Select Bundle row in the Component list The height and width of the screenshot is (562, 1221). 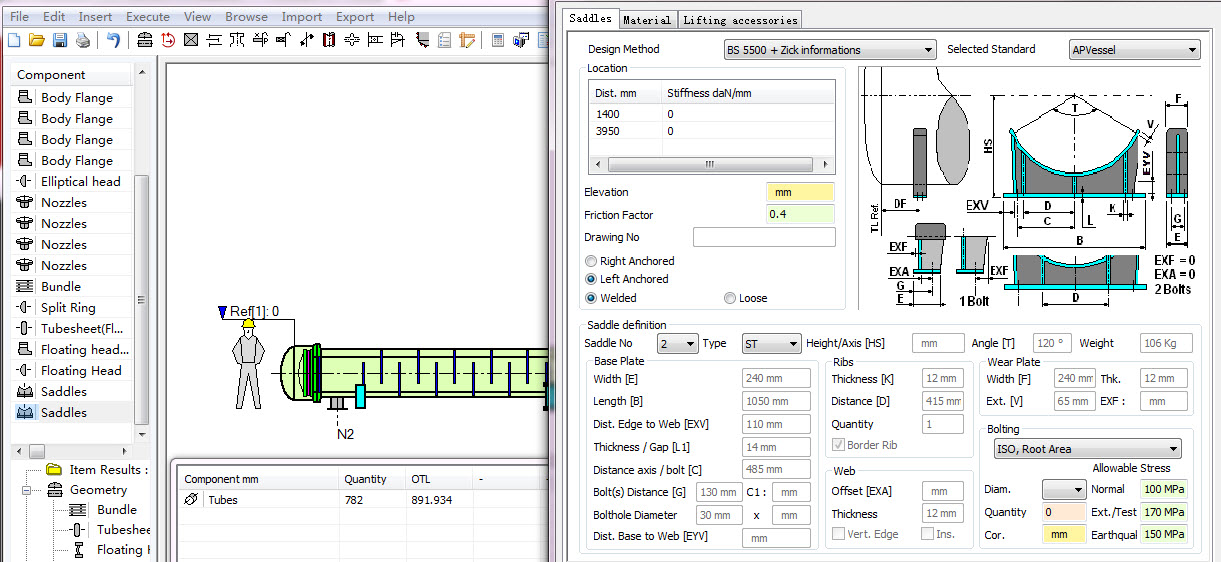click(72, 286)
